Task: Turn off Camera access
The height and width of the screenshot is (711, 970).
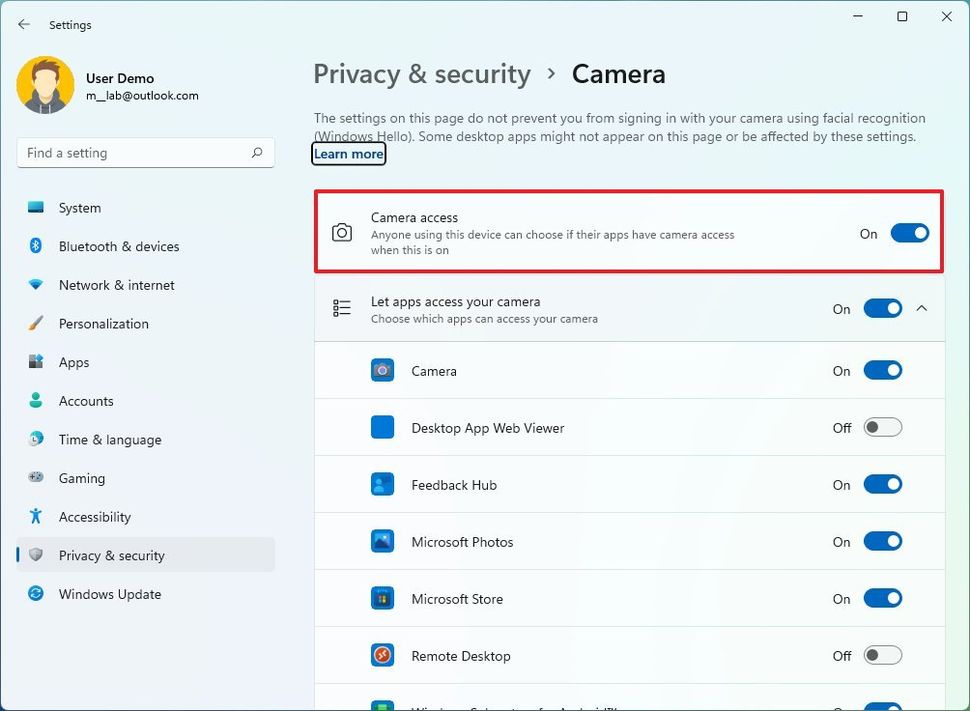Action: [x=909, y=232]
